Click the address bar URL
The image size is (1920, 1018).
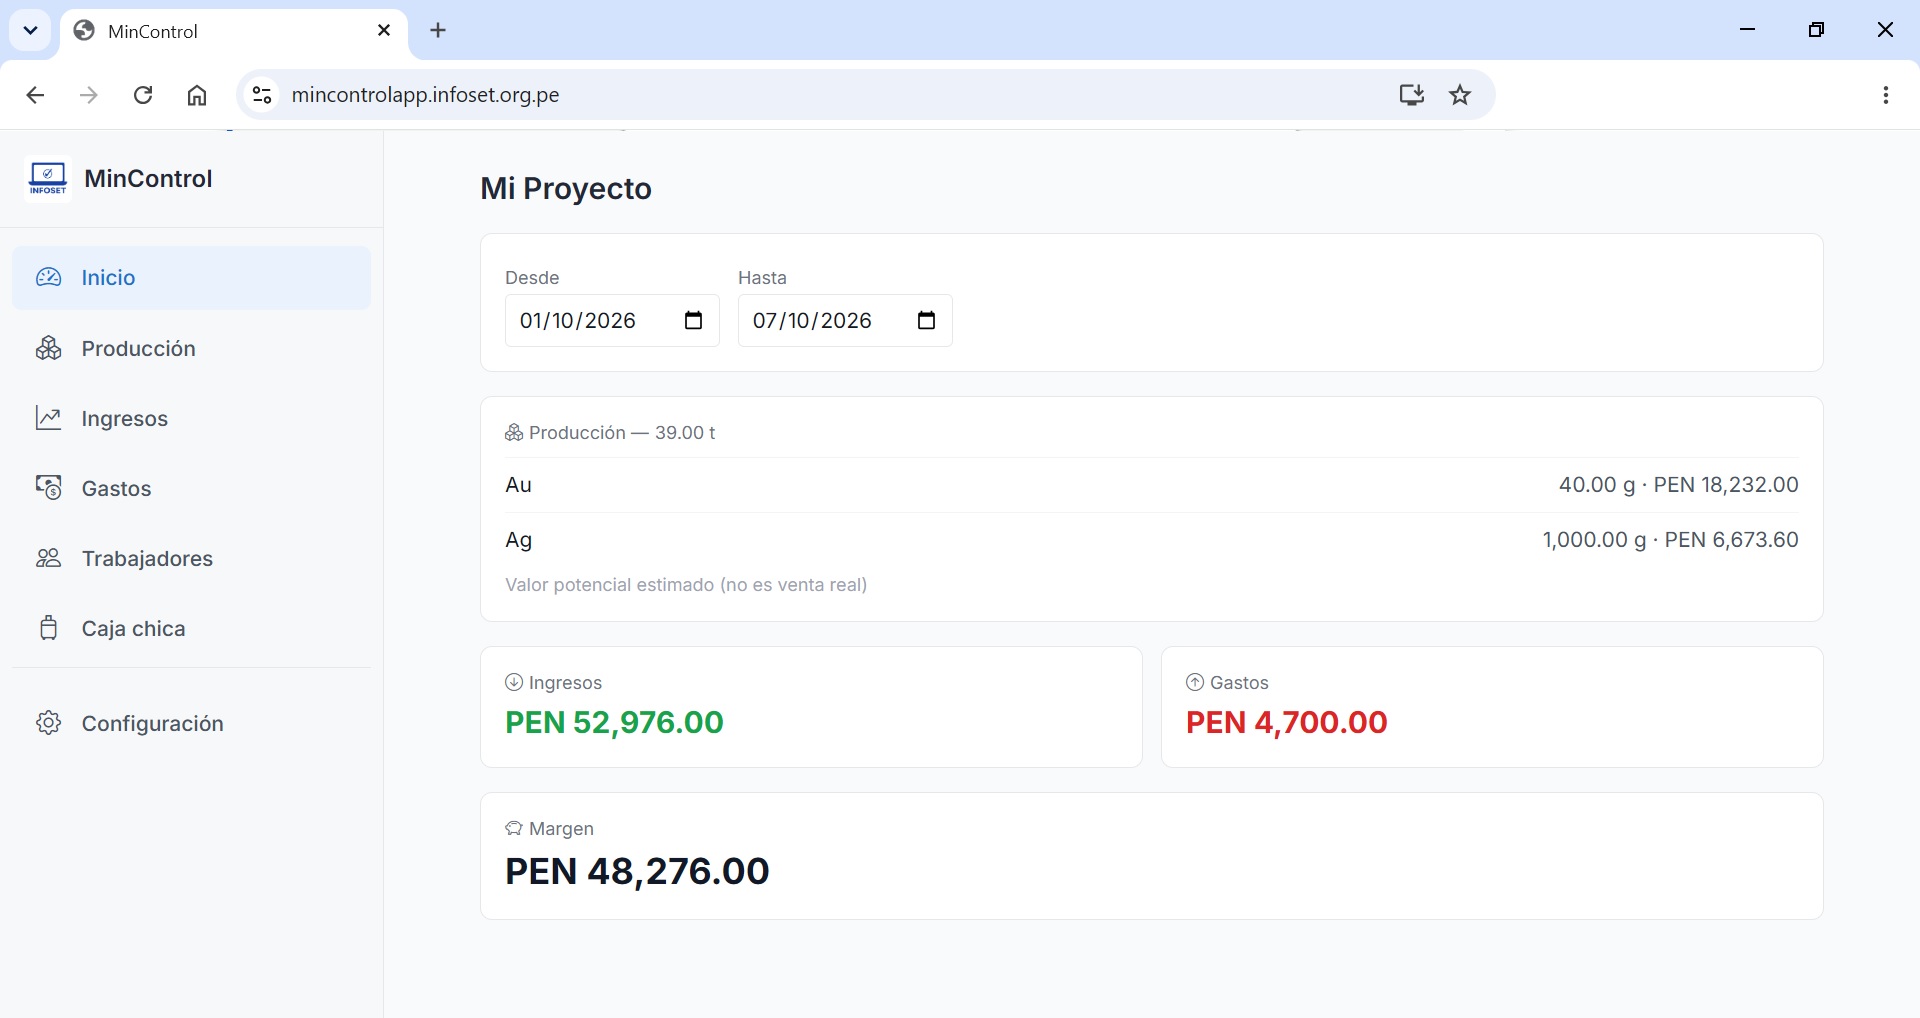tap(425, 95)
